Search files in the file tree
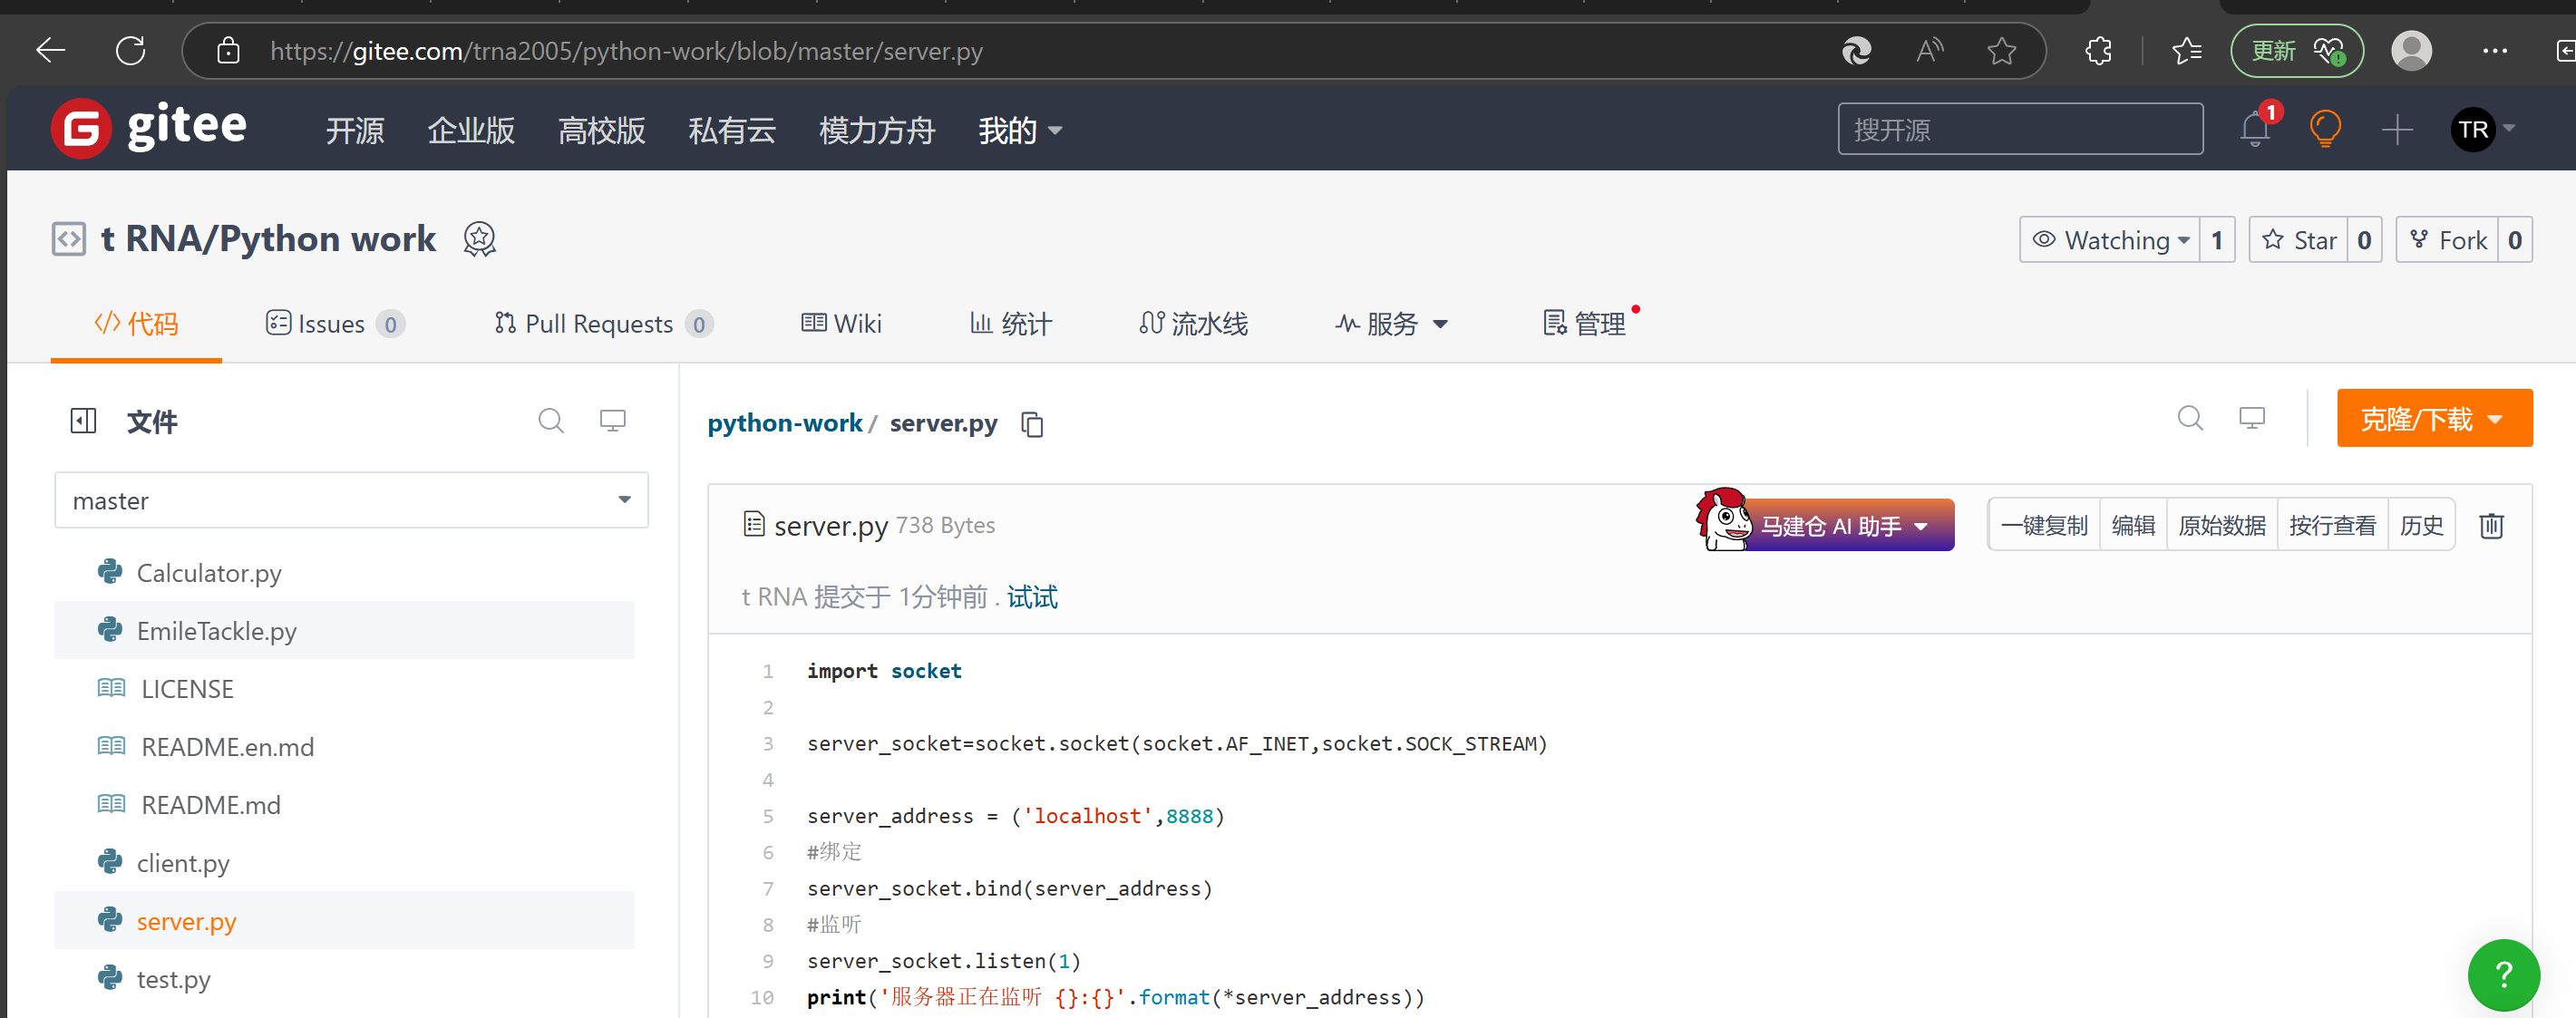This screenshot has width=2576, height=1018. pyautogui.click(x=551, y=421)
